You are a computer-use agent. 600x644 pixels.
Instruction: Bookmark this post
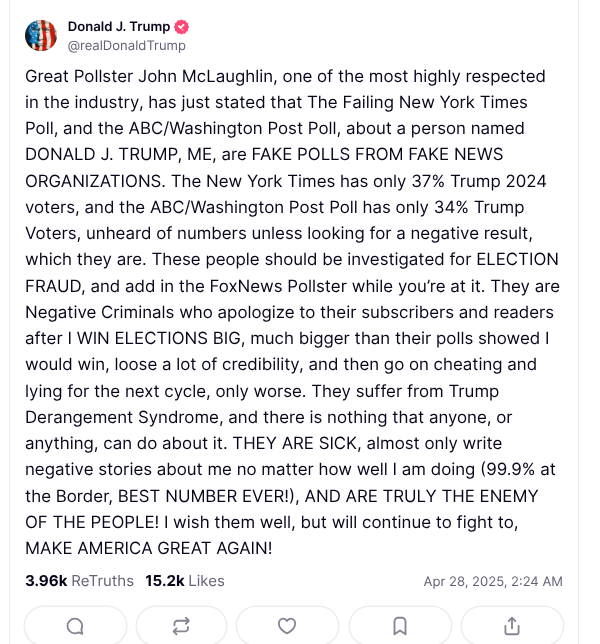tap(399, 626)
